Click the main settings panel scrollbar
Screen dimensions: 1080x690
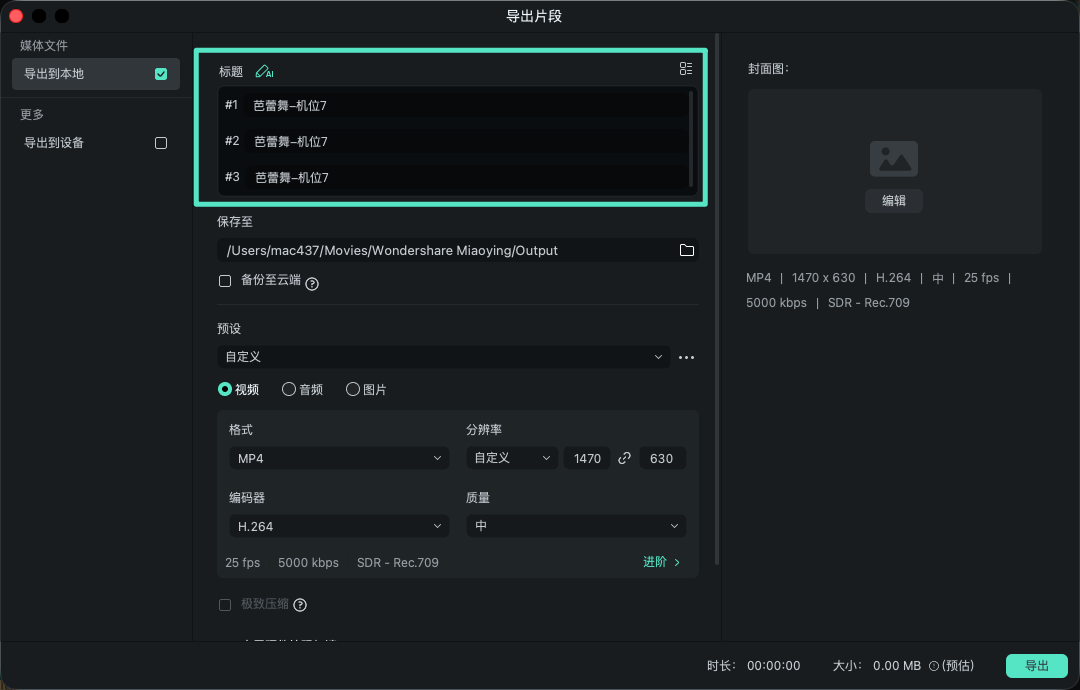pos(717,300)
